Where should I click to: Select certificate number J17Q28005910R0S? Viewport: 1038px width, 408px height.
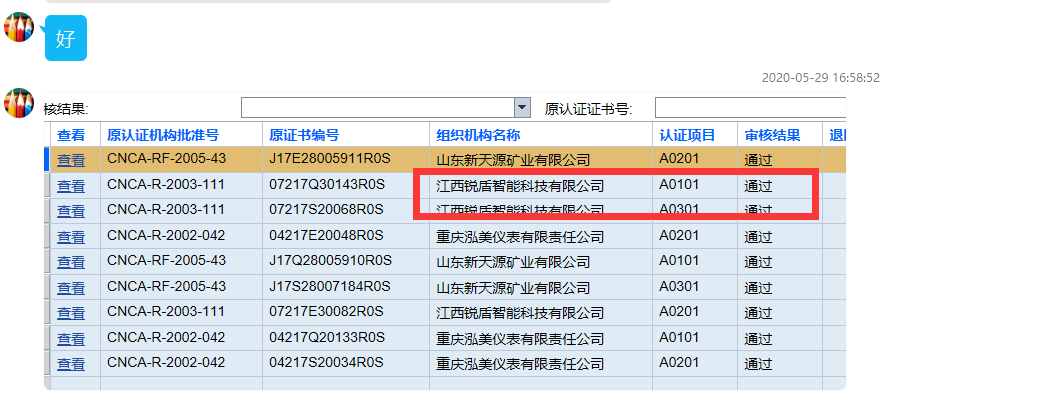point(330,260)
